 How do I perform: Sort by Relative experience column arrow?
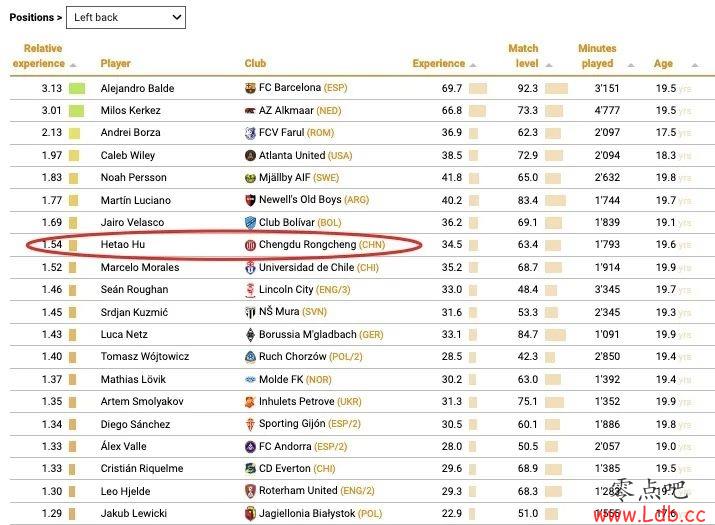coord(73,65)
